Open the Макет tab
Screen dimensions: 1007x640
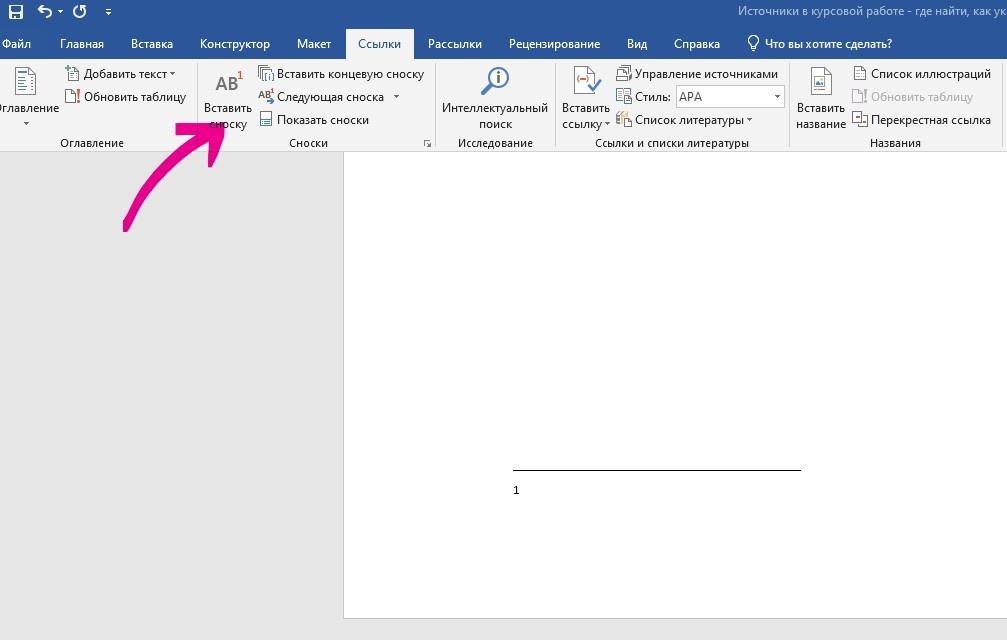tap(313, 44)
